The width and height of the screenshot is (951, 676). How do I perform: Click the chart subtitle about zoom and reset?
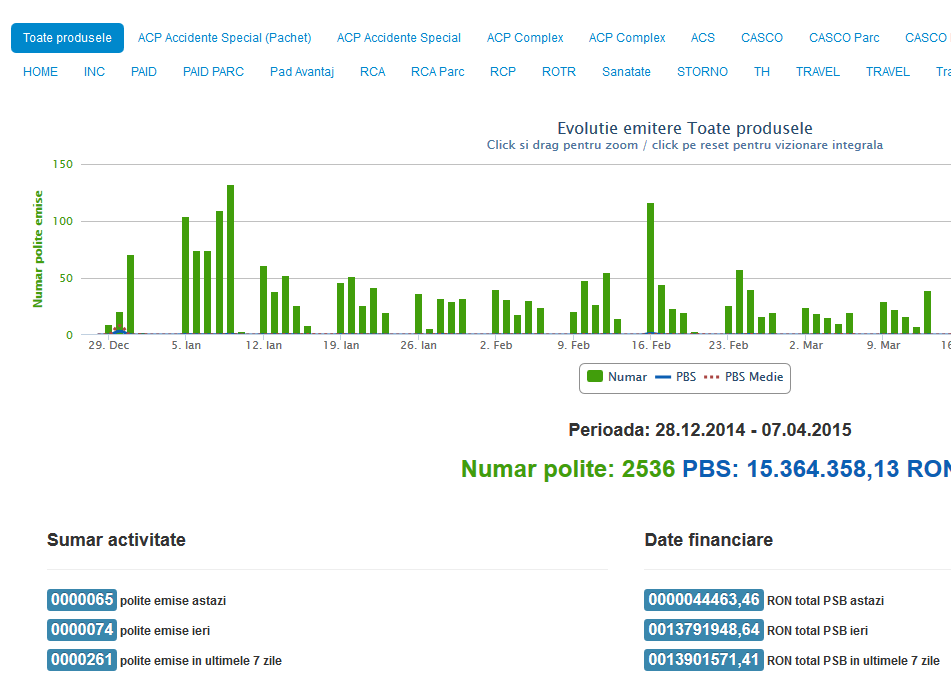(685, 145)
